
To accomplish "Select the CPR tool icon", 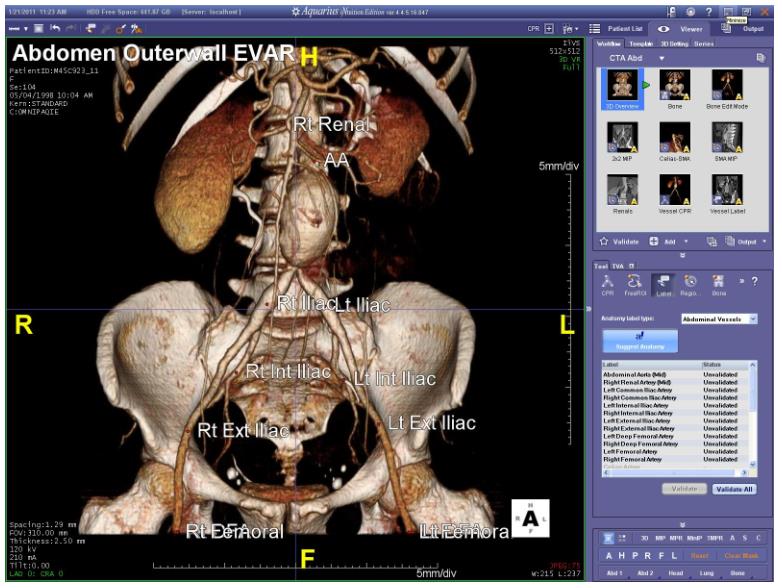I will (608, 283).
